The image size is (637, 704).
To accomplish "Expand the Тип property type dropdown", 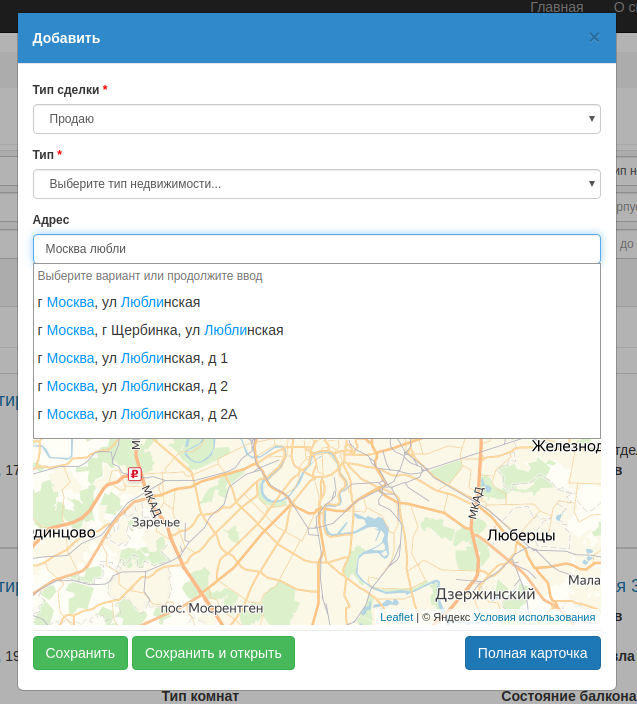I will (316, 184).
